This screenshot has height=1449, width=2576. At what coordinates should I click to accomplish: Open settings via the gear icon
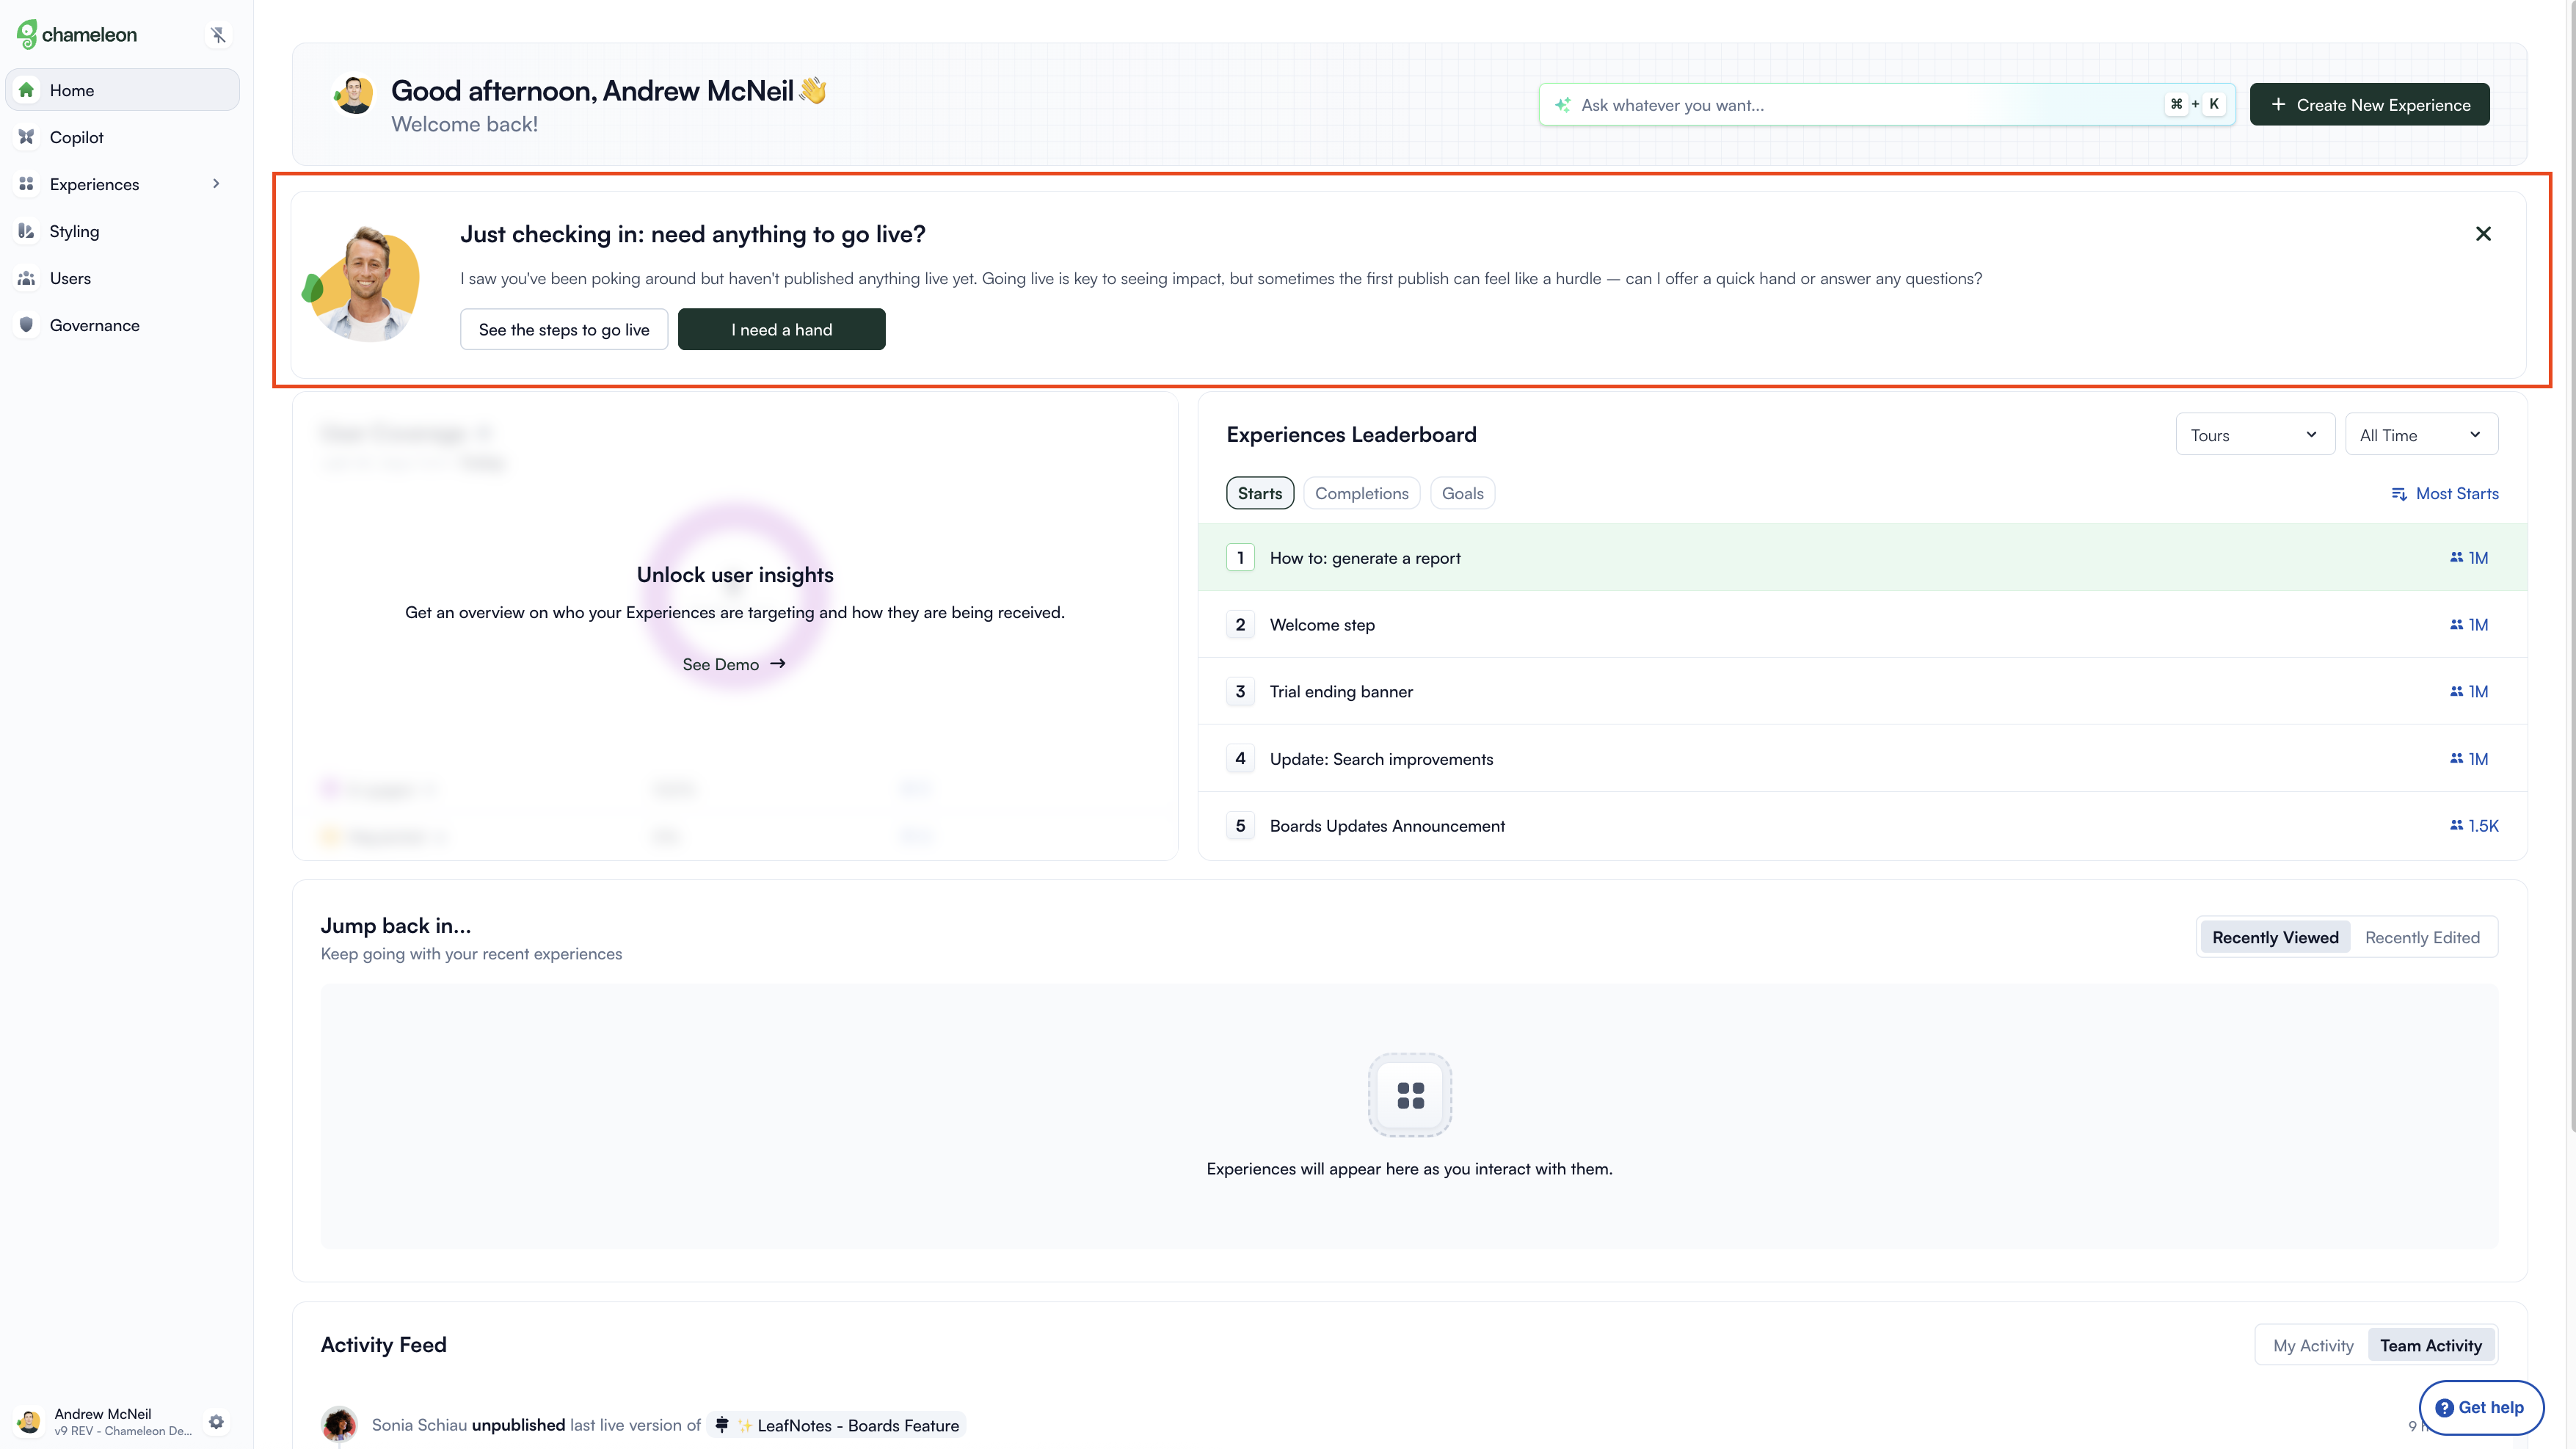tap(216, 1421)
